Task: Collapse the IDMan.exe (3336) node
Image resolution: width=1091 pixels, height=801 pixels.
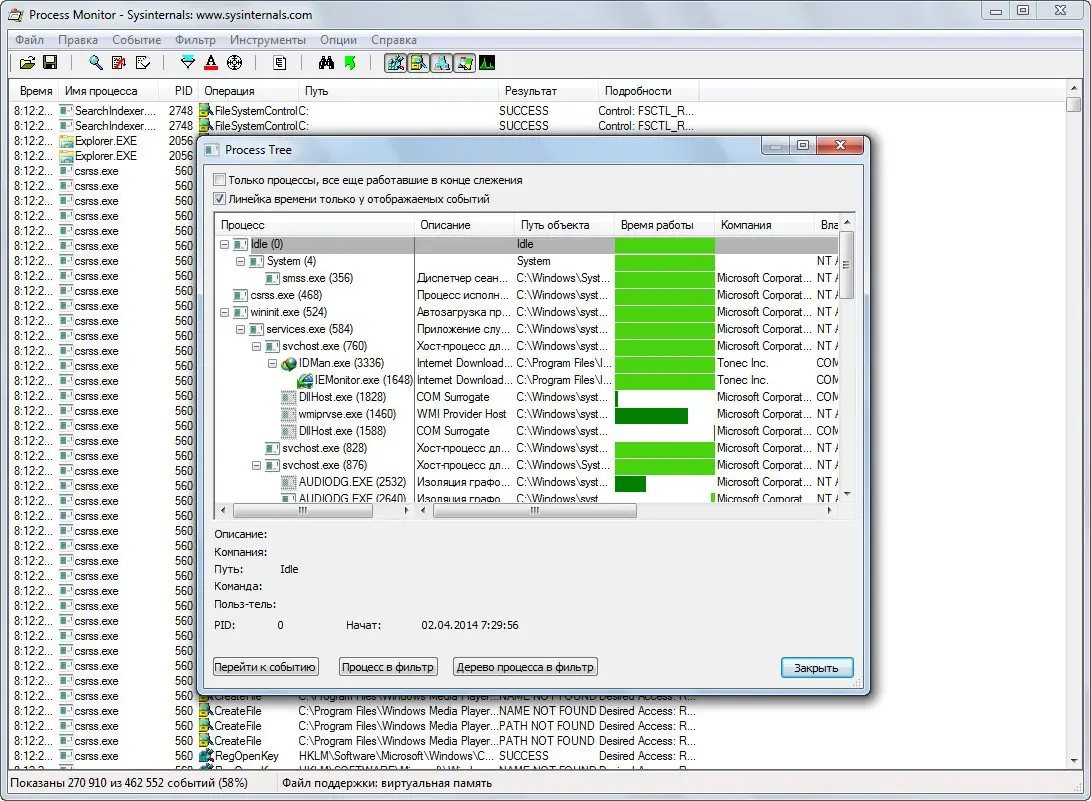Action: (x=273, y=363)
